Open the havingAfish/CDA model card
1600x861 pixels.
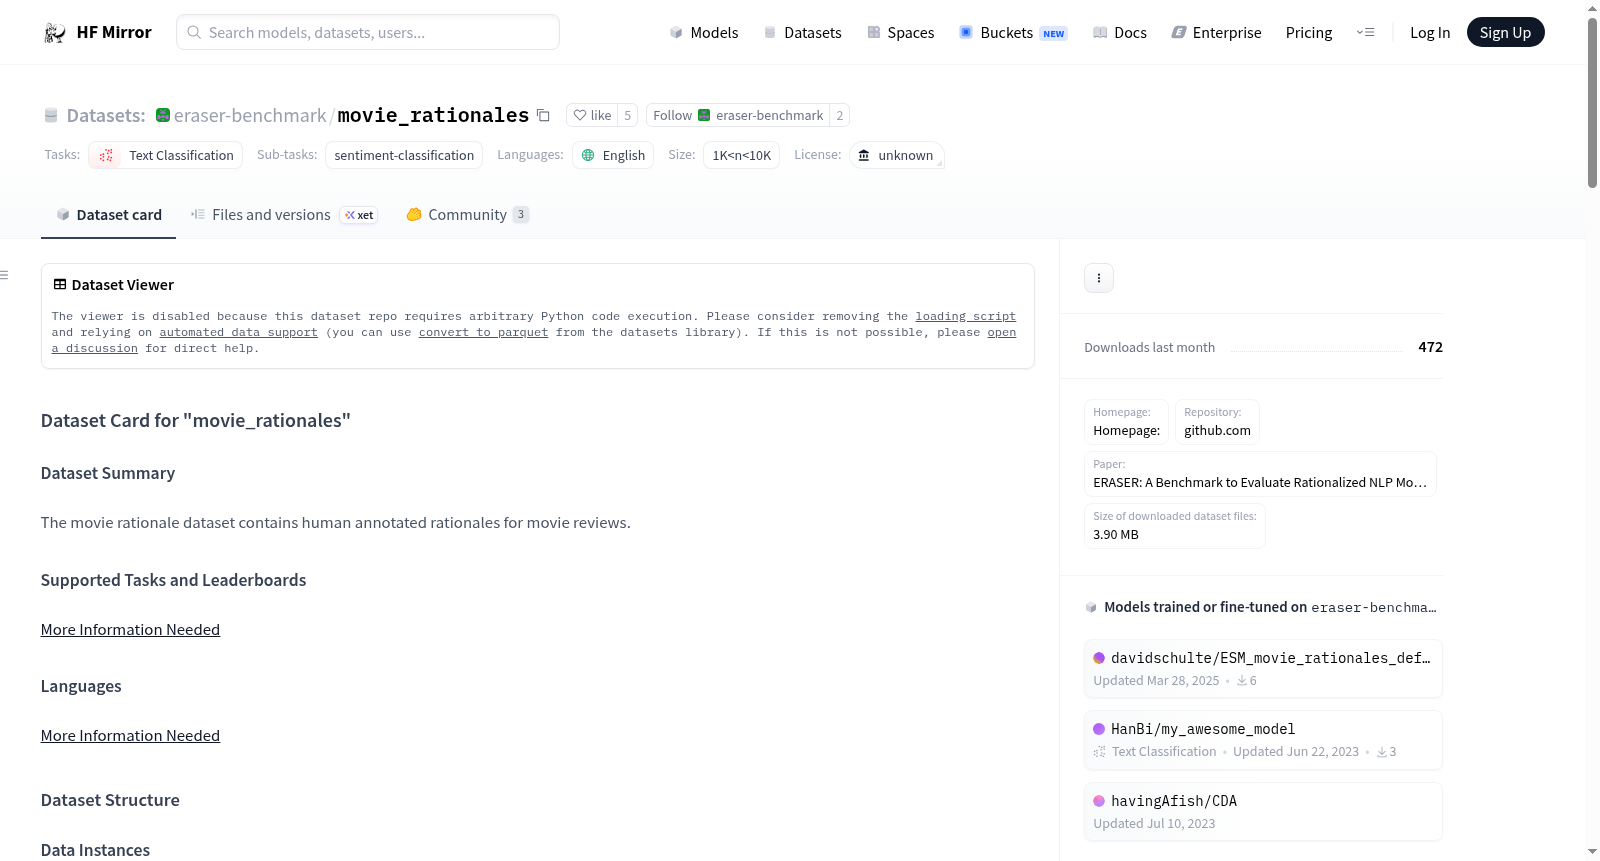tap(1263, 812)
